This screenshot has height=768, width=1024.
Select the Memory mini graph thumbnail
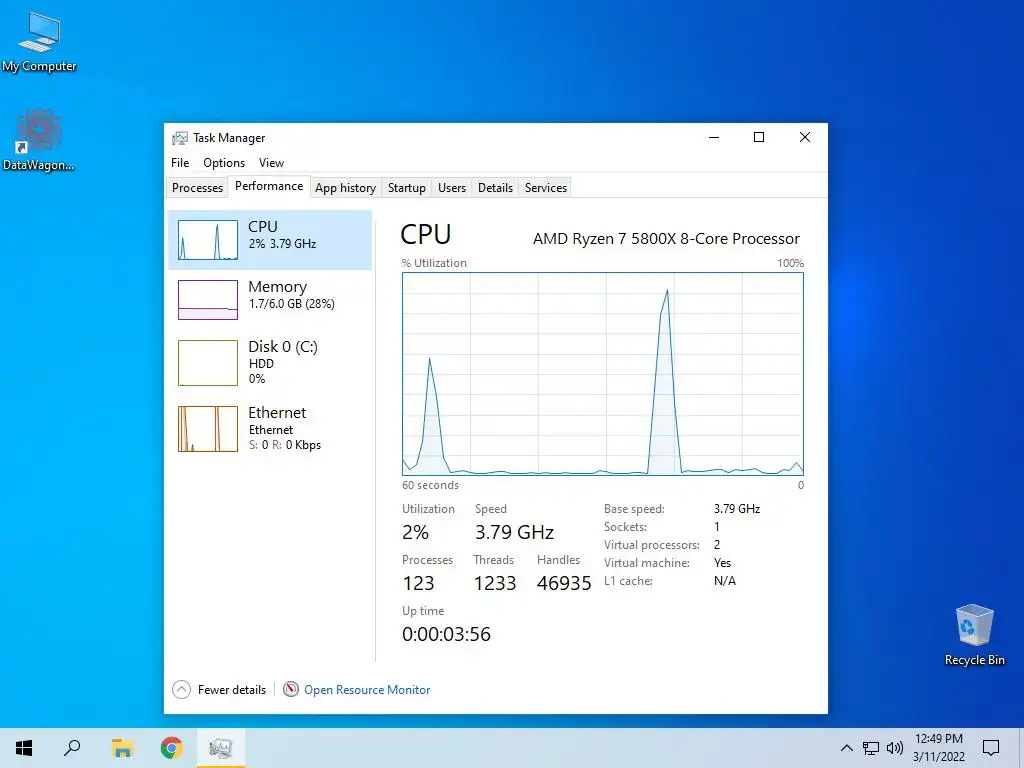tap(208, 300)
